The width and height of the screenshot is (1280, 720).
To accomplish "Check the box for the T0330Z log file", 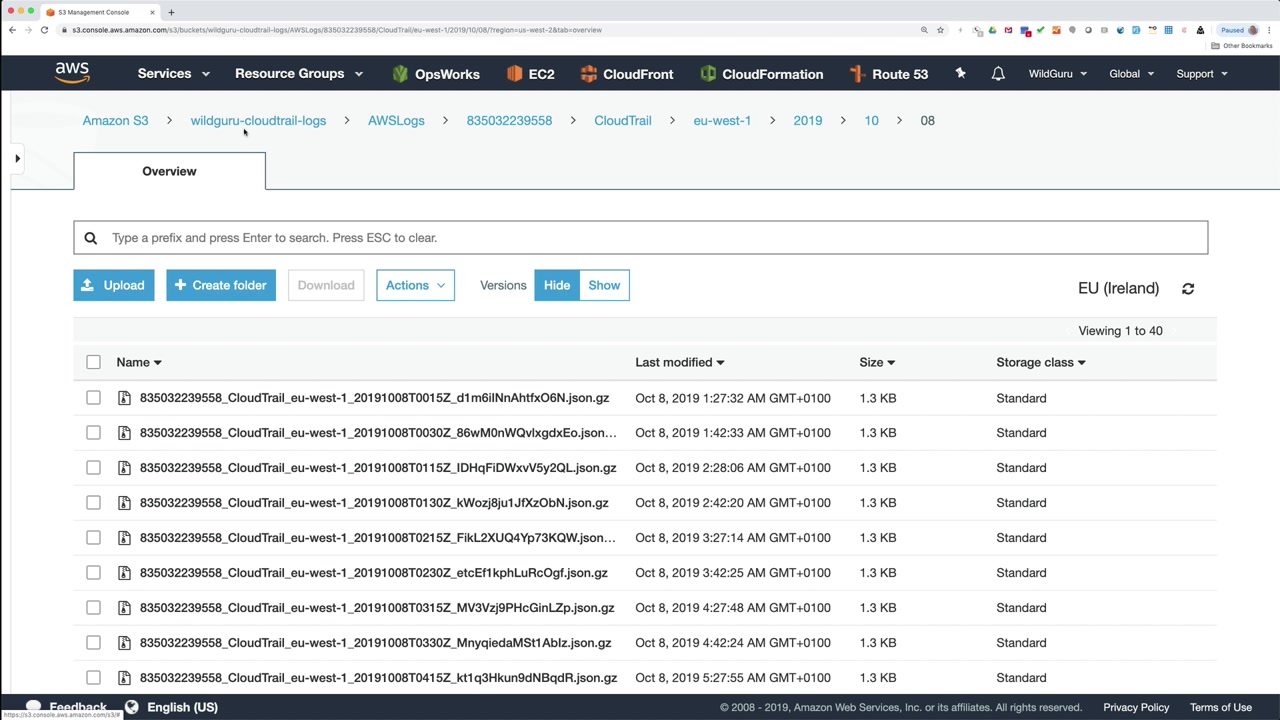I will (93, 643).
